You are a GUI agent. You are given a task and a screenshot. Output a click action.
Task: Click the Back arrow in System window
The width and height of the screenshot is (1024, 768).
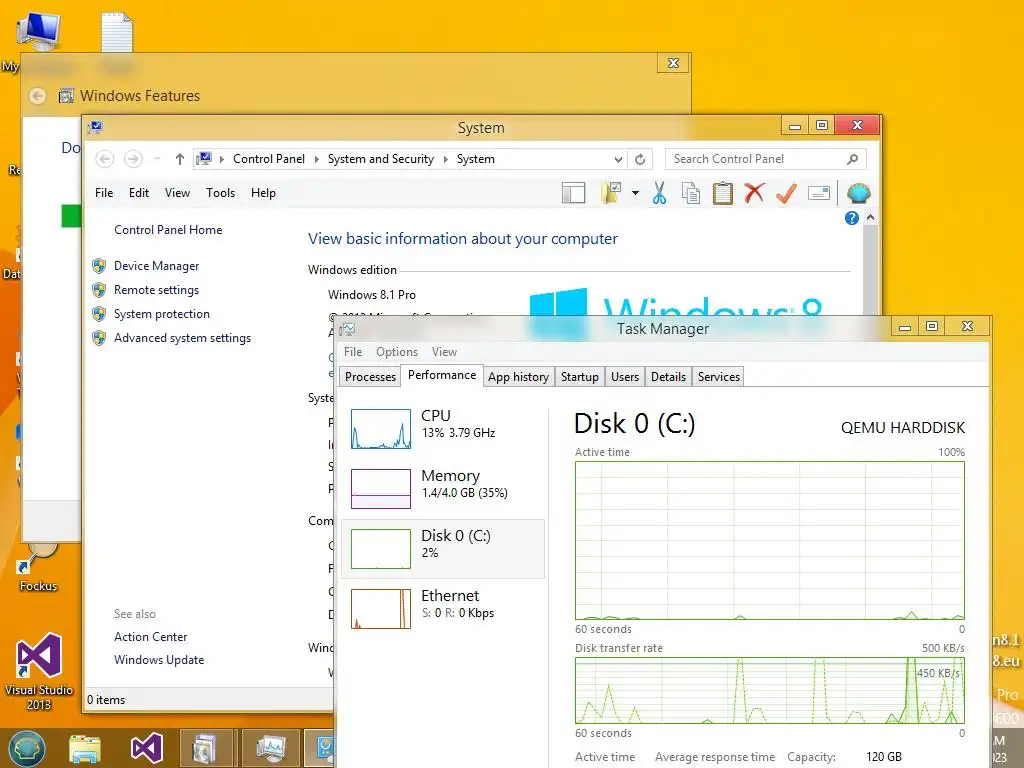point(104,159)
